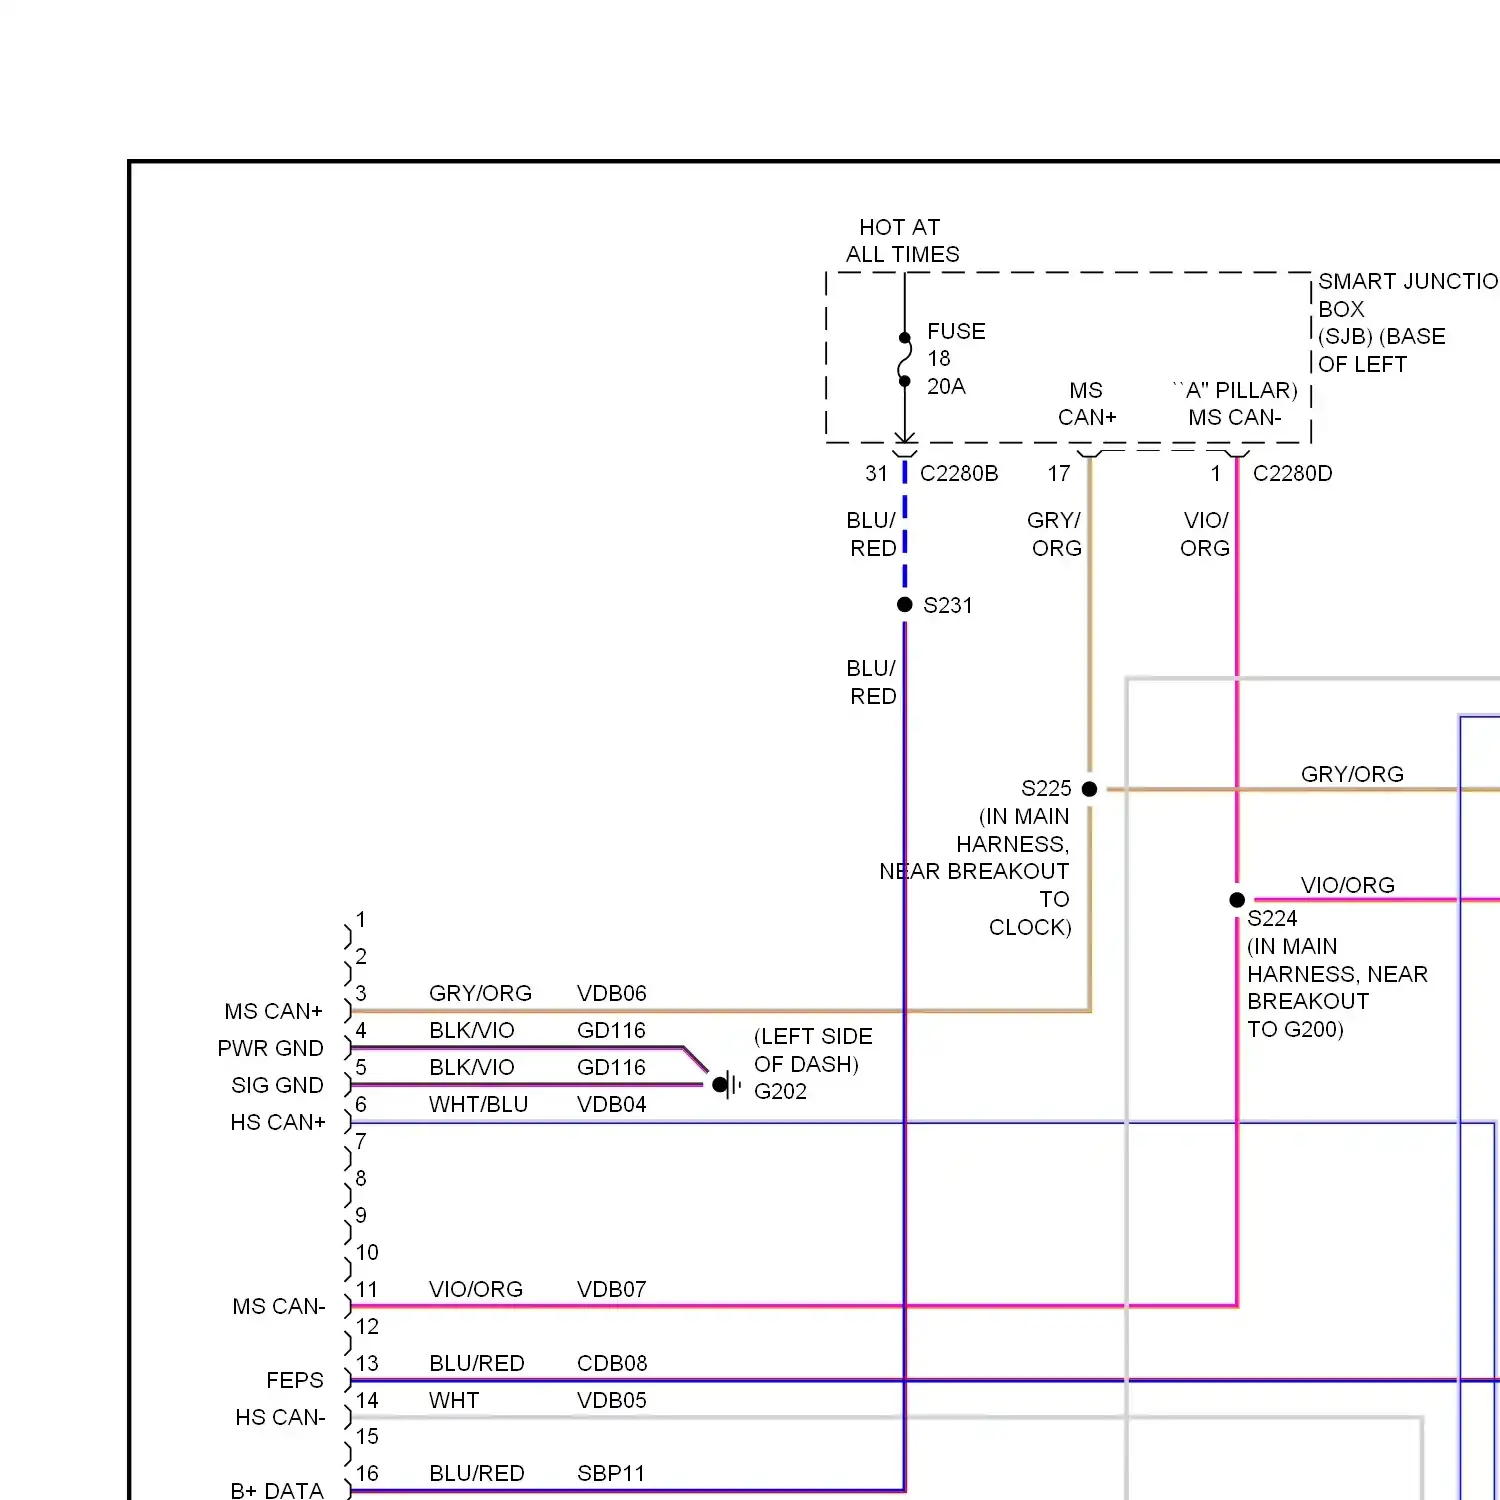Select the VDB04 circuit code
This screenshot has height=1500, width=1500.
tap(611, 1104)
